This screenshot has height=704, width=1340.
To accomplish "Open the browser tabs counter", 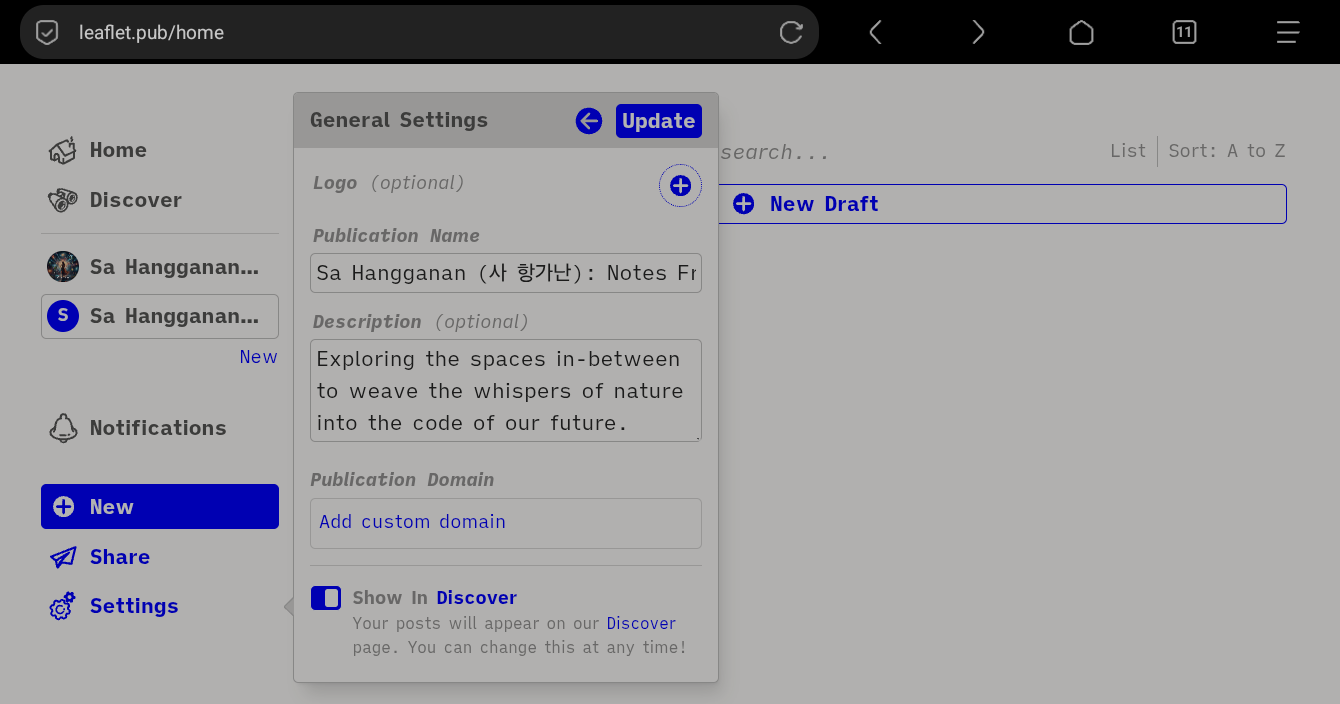I will click(1184, 32).
